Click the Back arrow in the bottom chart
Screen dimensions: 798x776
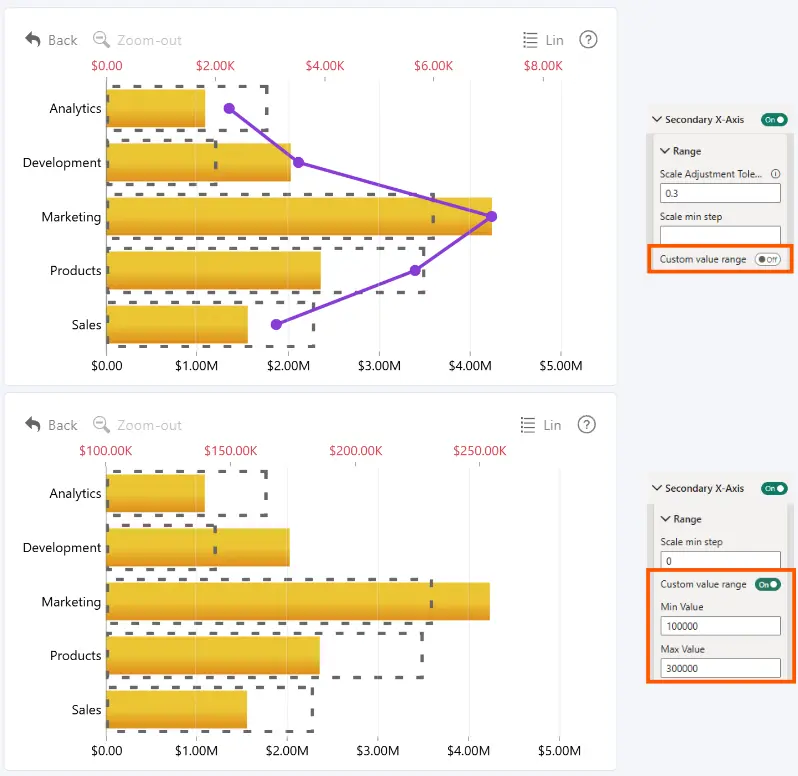pyautogui.click(x=33, y=424)
